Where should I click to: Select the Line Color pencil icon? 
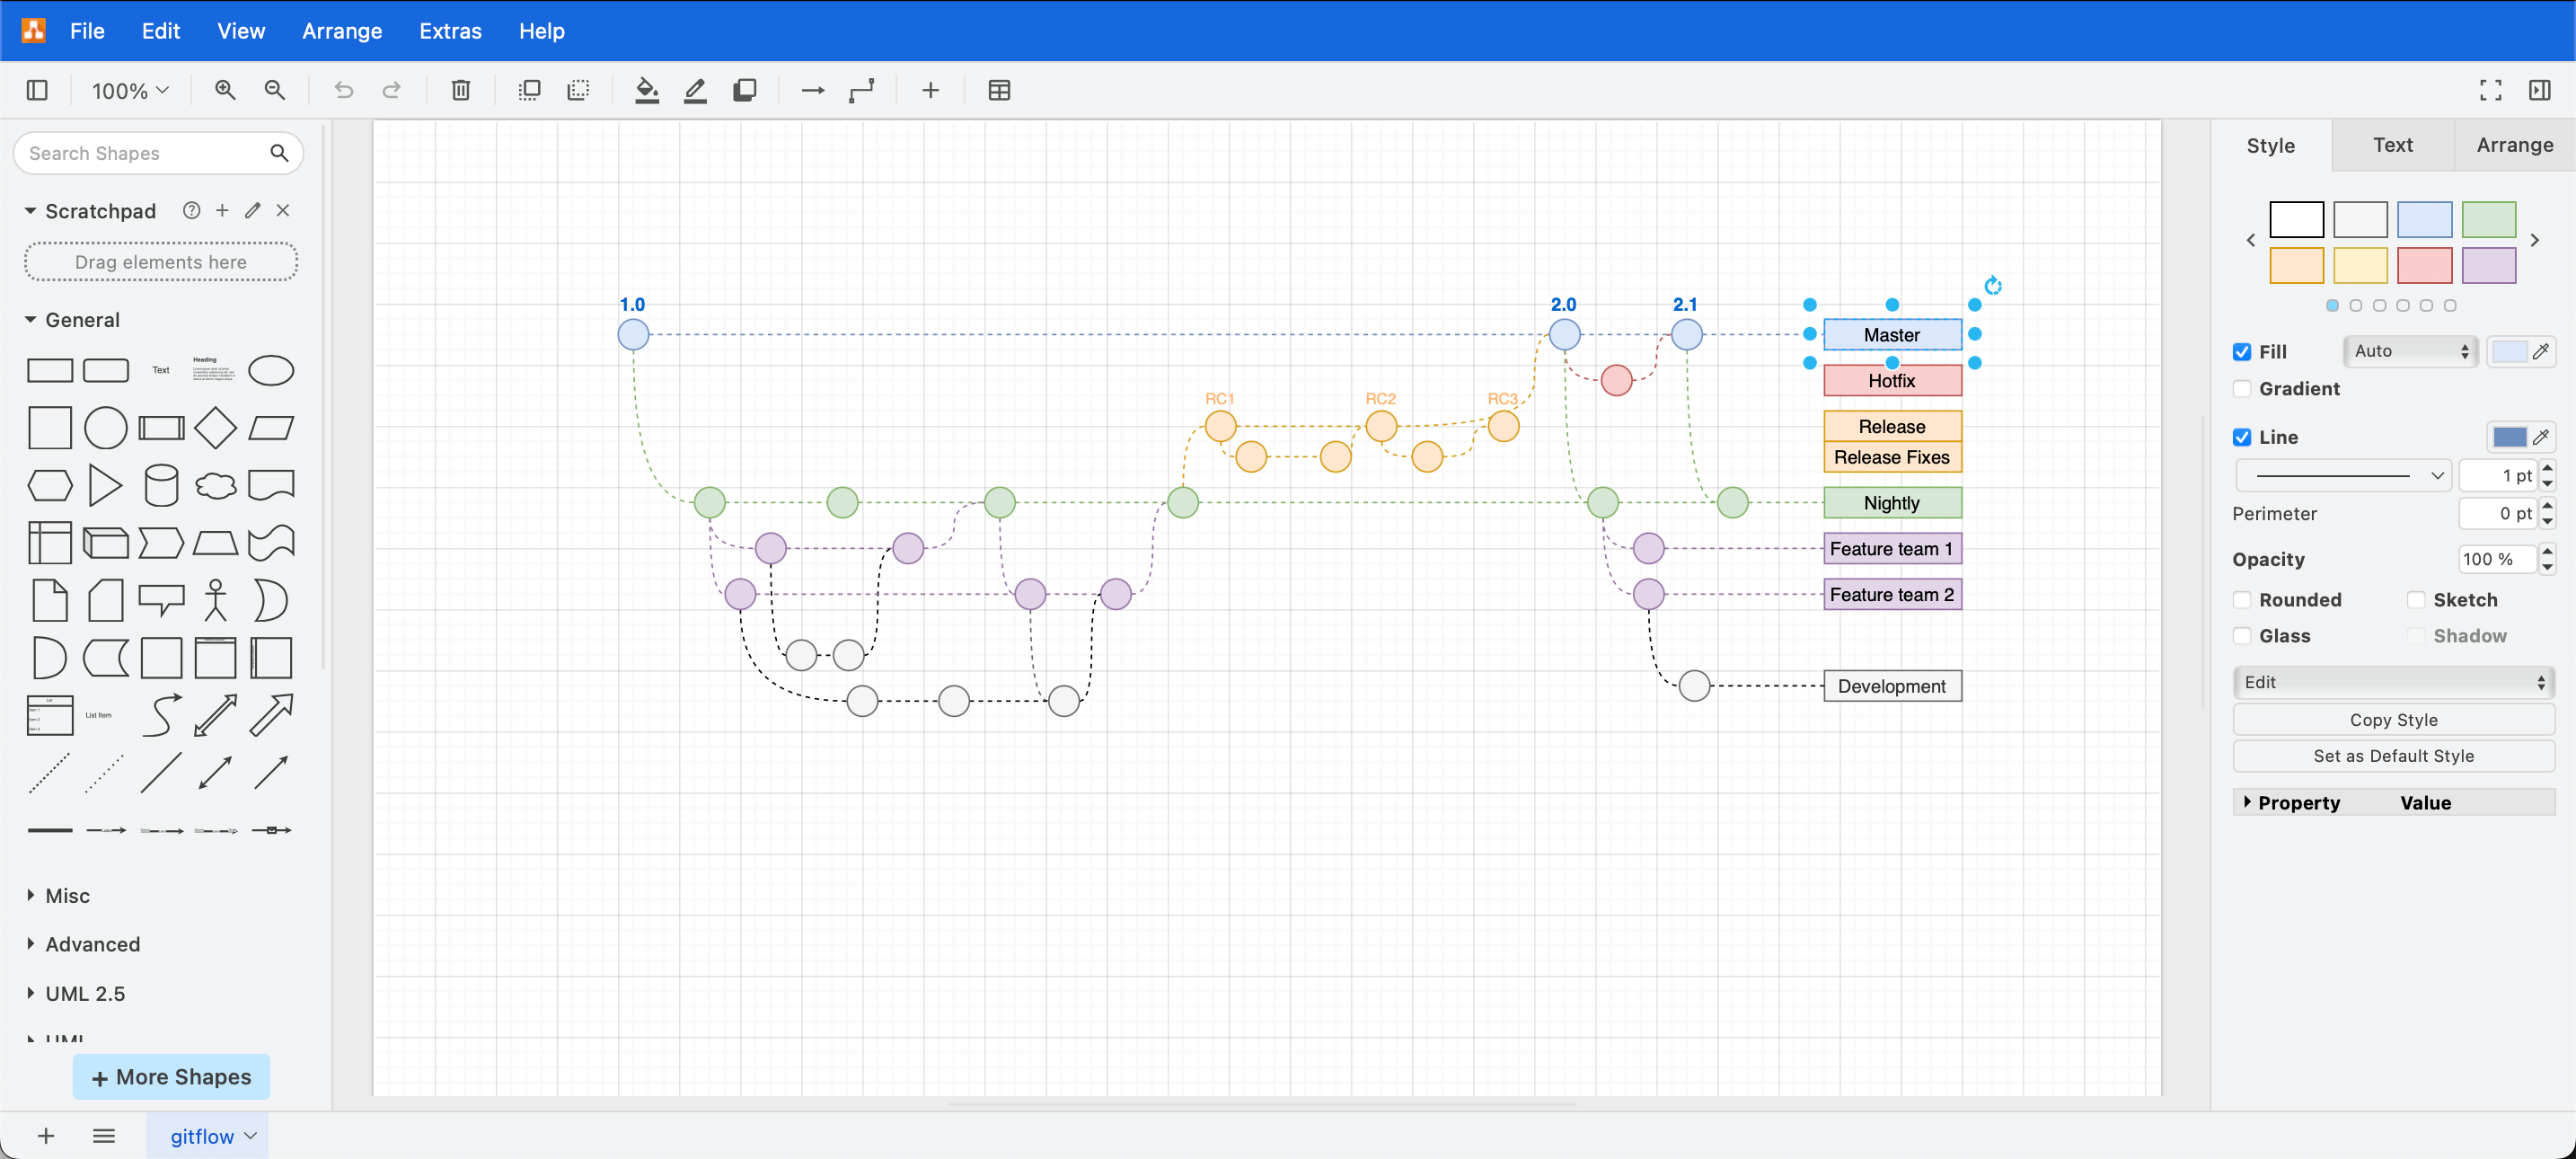click(695, 90)
